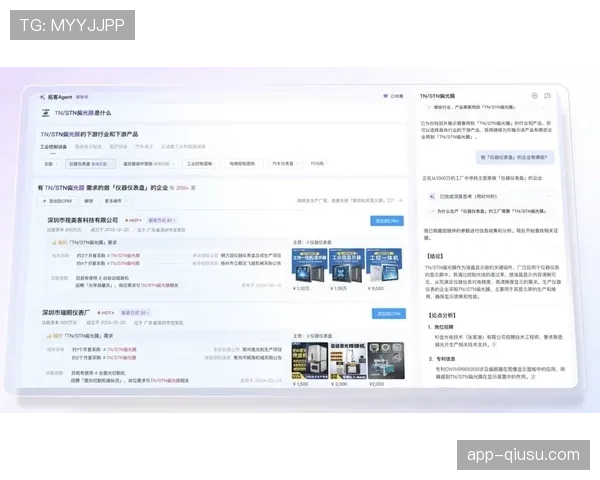Click the new chat plus icon in chat panel
This screenshot has width=600, height=480.
coord(535,96)
